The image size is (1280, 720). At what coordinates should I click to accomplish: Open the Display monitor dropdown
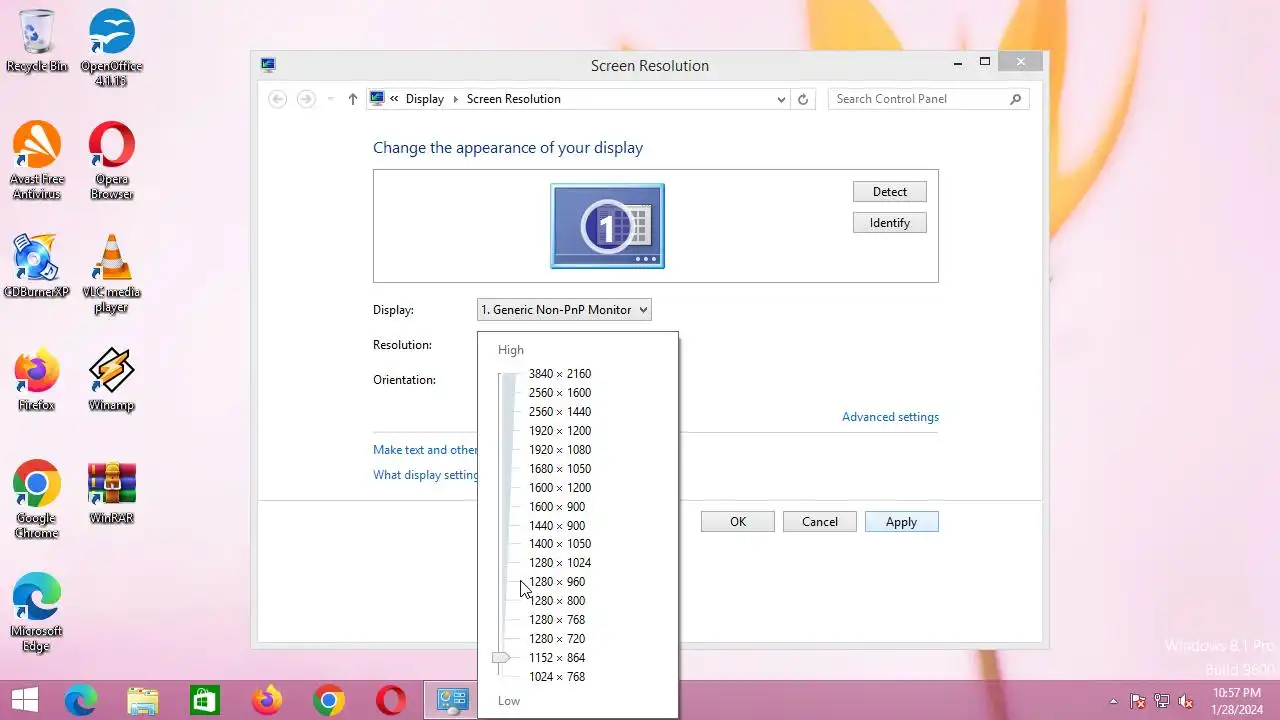pyautogui.click(x=564, y=310)
